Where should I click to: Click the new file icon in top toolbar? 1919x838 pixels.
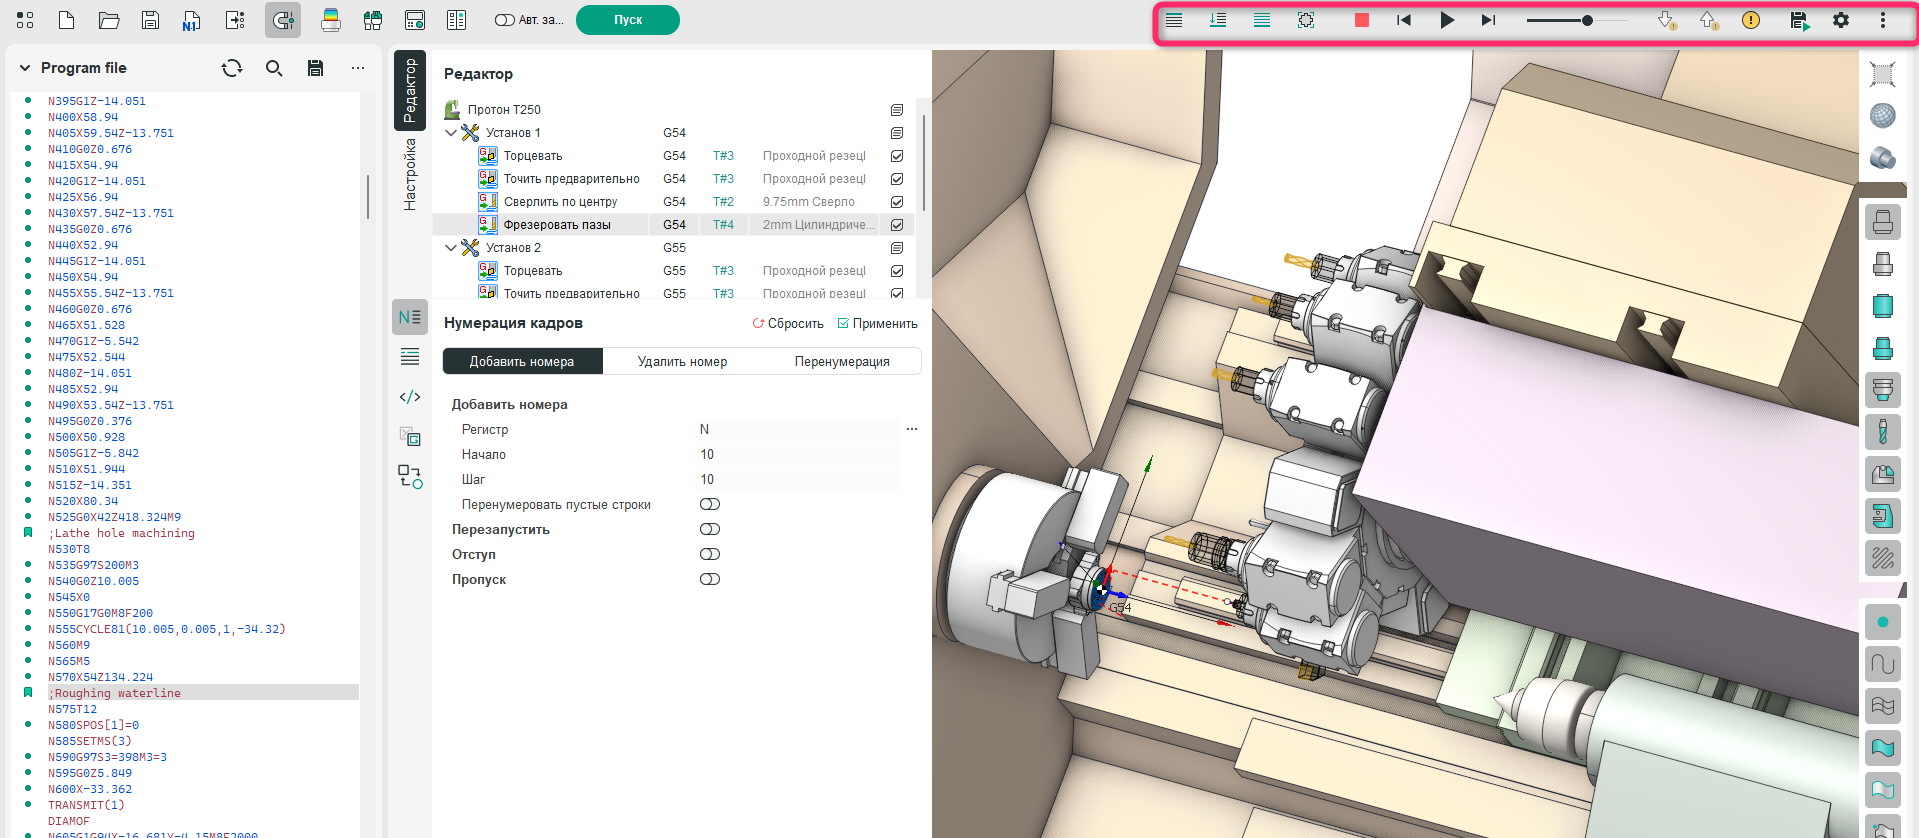[x=66, y=20]
